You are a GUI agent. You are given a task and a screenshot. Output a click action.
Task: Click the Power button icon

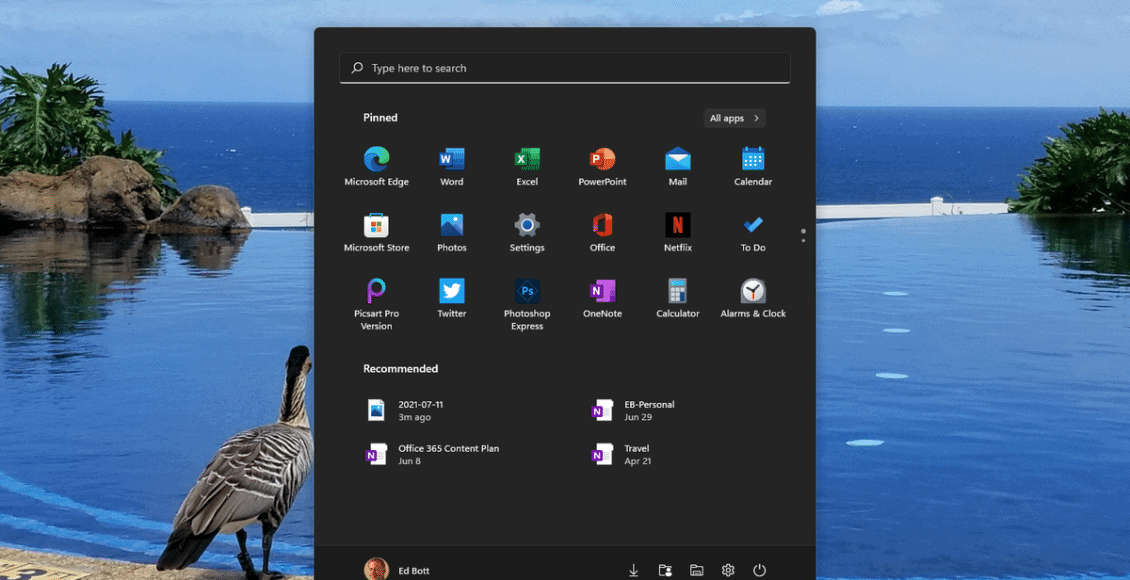click(x=760, y=571)
